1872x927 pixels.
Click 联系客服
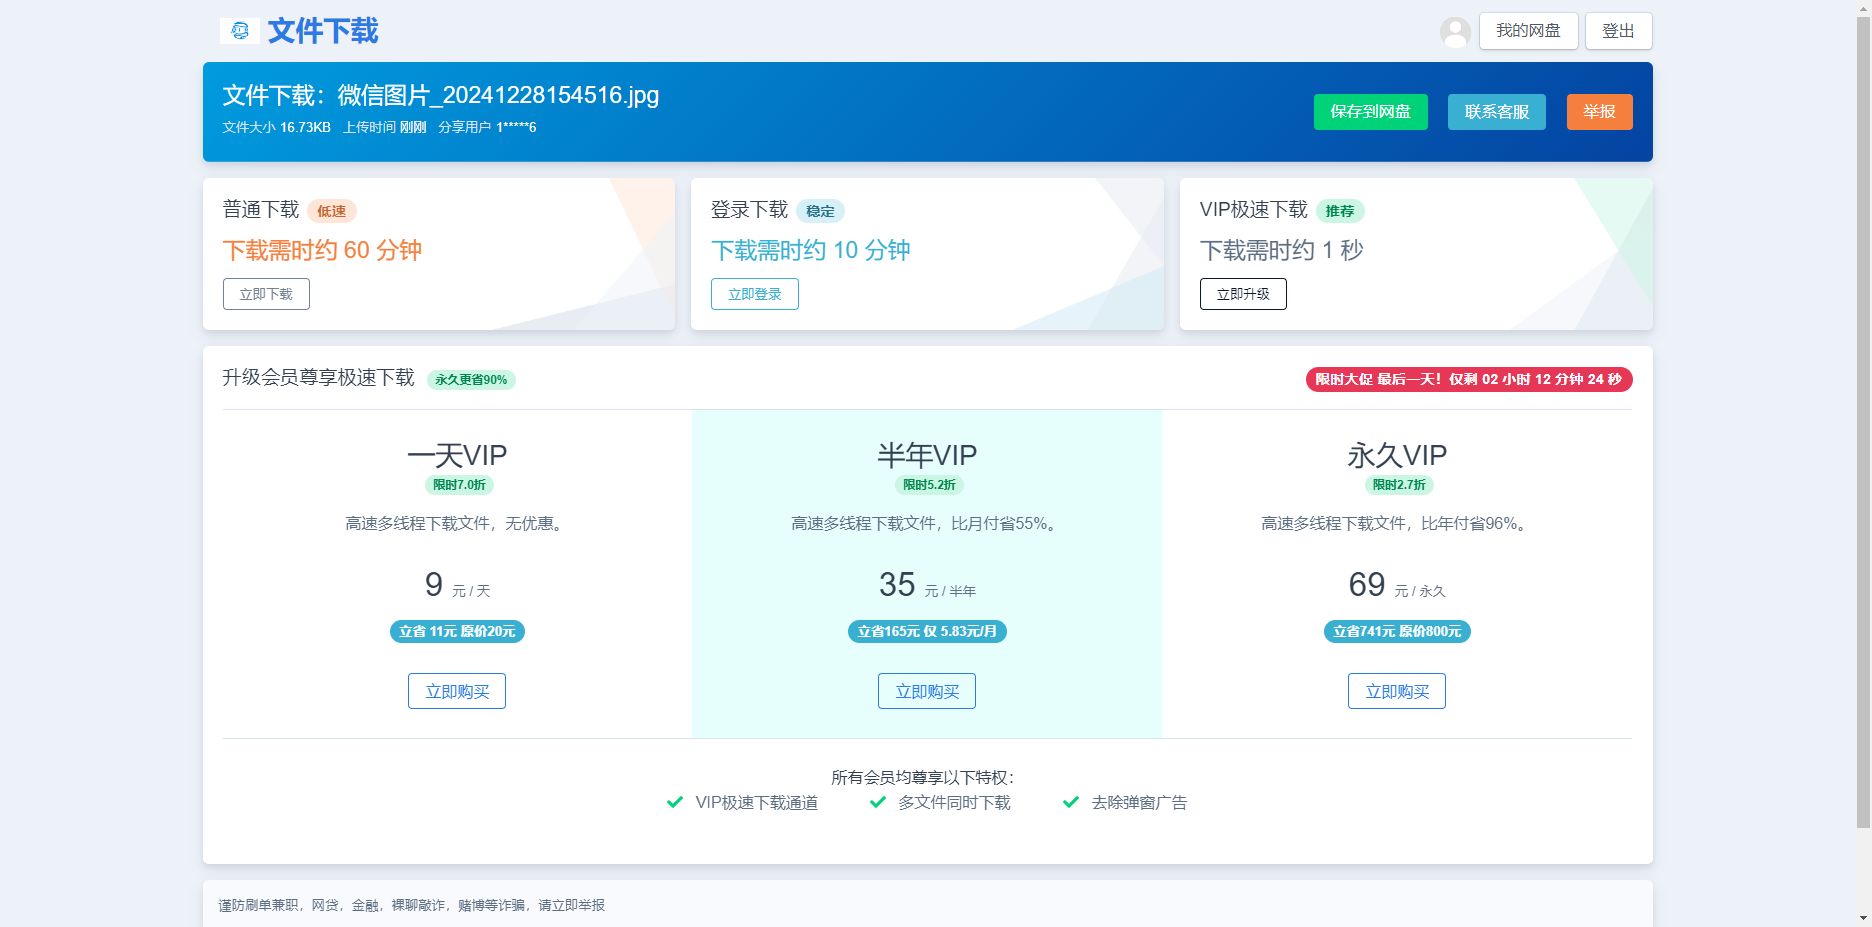[1495, 112]
